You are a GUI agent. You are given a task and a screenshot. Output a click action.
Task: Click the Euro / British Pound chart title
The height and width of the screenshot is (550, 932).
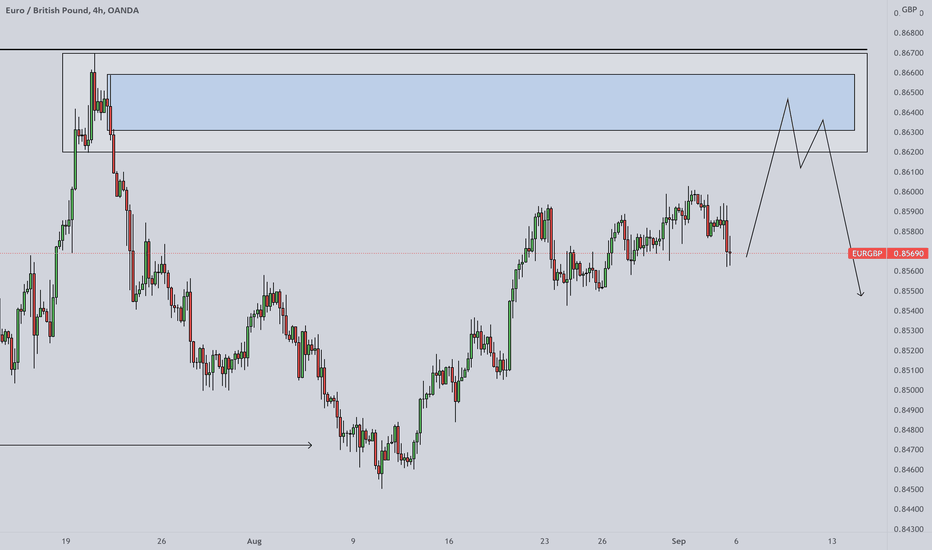pos(72,10)
